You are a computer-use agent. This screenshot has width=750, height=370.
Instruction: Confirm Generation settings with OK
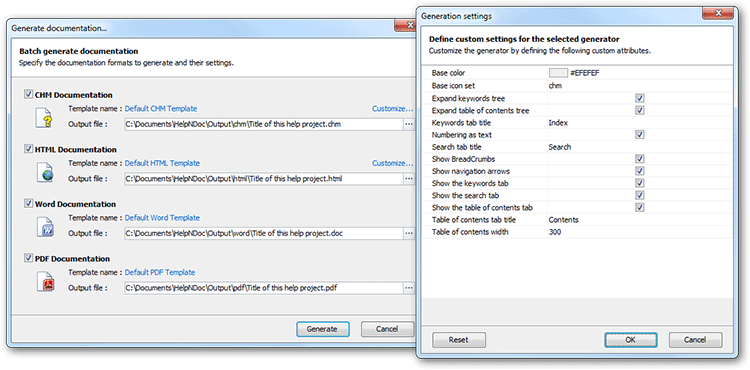630,340
